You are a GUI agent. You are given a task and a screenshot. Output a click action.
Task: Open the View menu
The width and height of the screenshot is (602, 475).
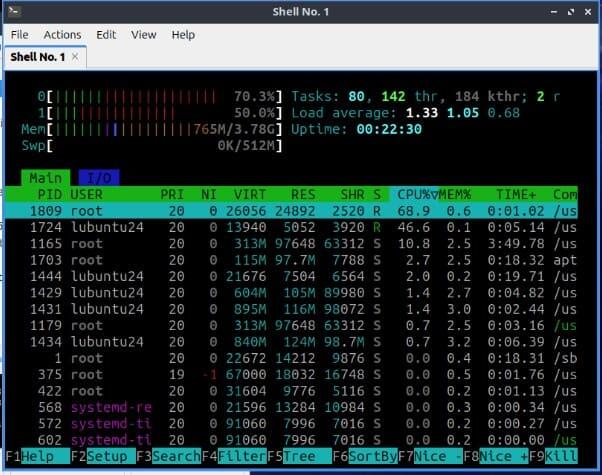(x=144, y=34)
